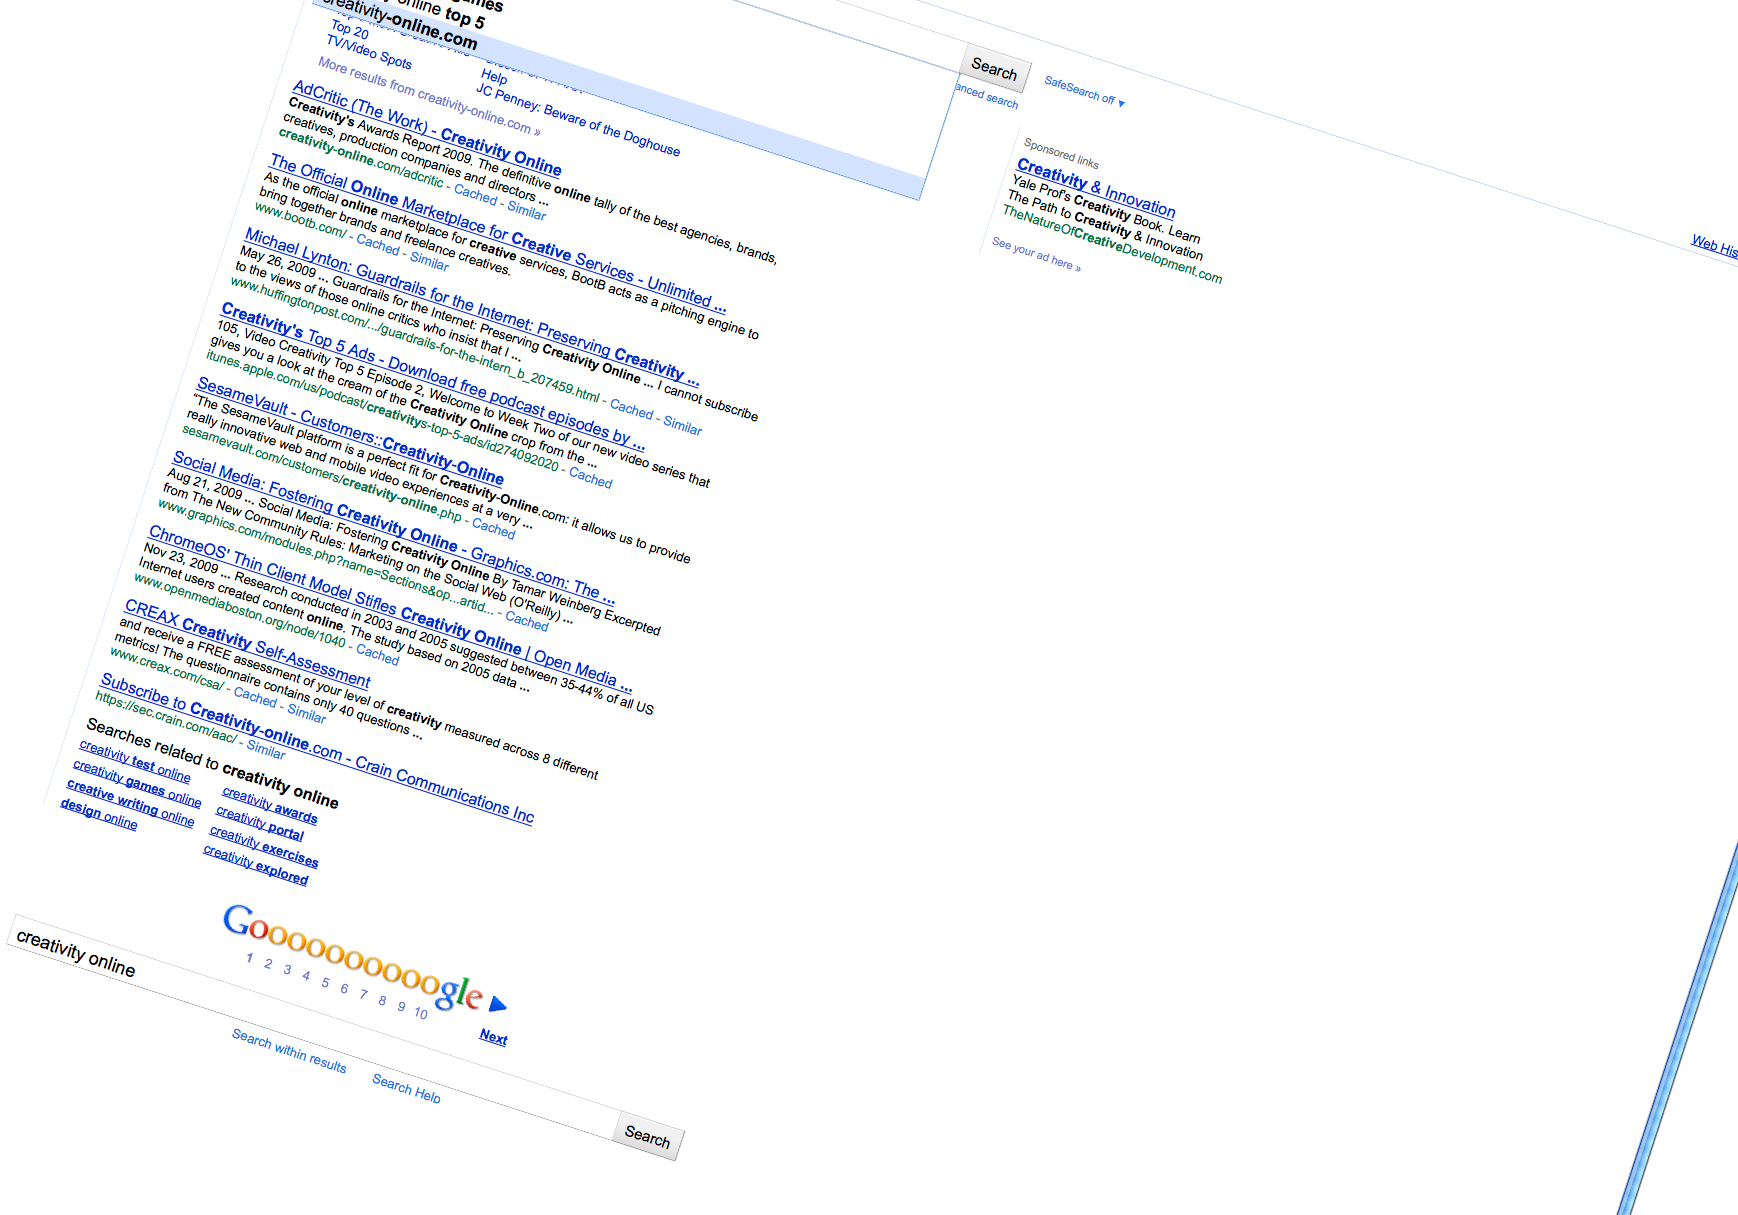1738x1215 pixels.
Task: Open the Help sitelink
Action: 494,75
